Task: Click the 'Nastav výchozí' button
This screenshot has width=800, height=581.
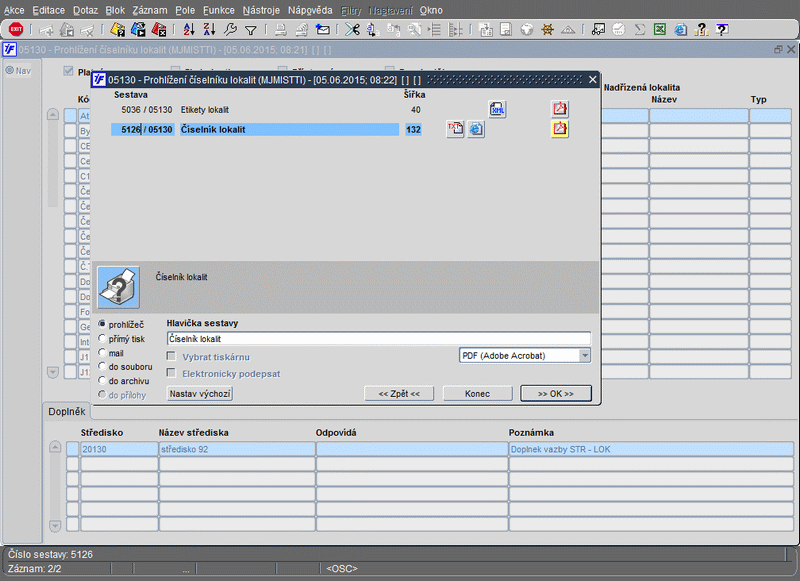Action: click(x=200, y=393)
